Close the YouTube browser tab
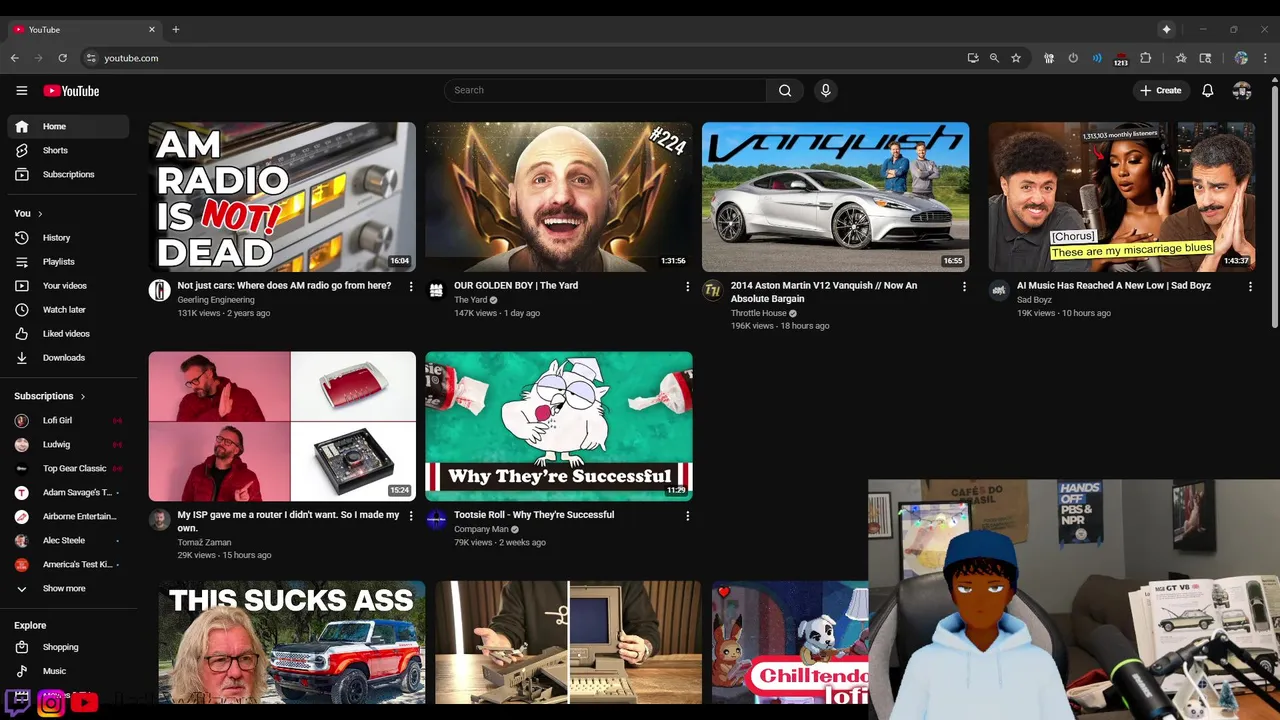 click(152, 30)
